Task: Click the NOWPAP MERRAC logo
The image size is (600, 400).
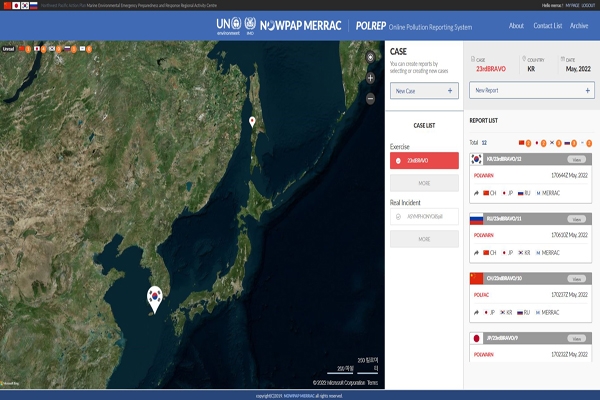Action: [x=300, y=26]
